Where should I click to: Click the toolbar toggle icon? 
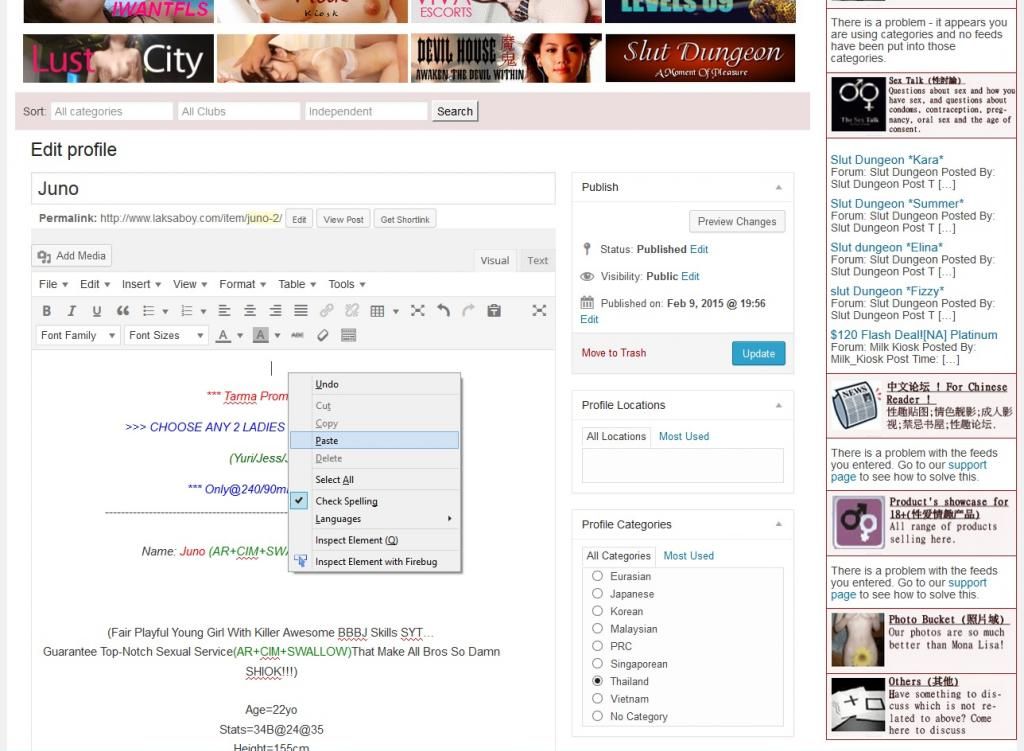click(349, 336)
